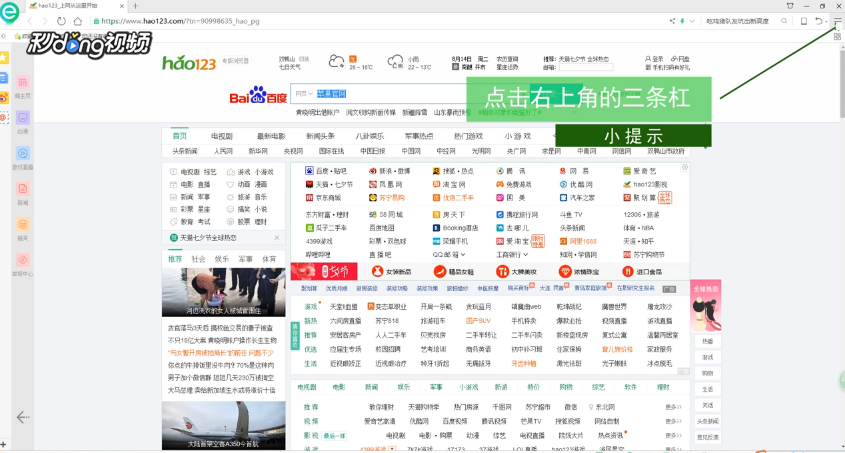845x453 pixels.
Task: Click the browser reload button
Action: (x=61, y=21)
